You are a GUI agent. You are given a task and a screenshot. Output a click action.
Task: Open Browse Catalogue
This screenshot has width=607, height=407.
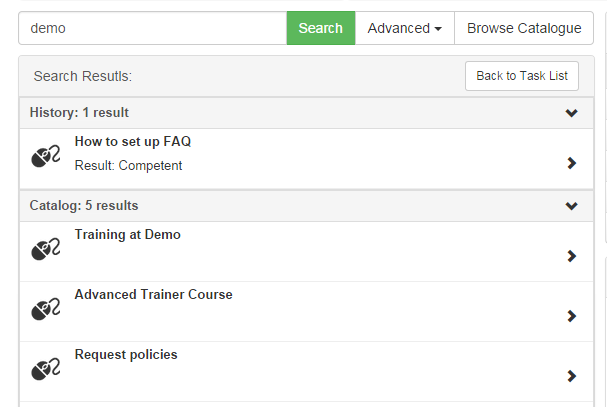point(524,28)
